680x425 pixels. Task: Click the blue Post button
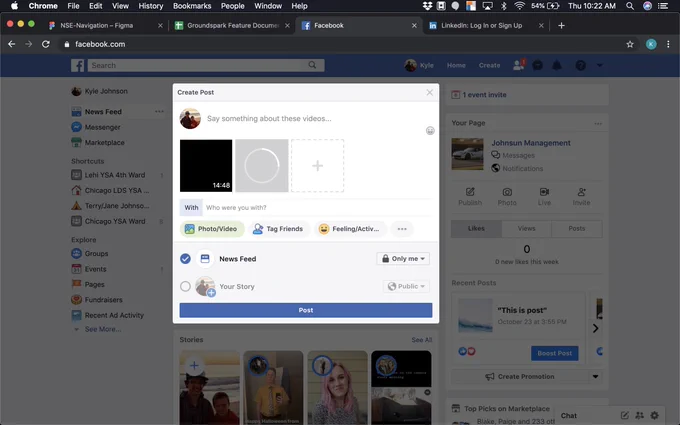point(306,310)
